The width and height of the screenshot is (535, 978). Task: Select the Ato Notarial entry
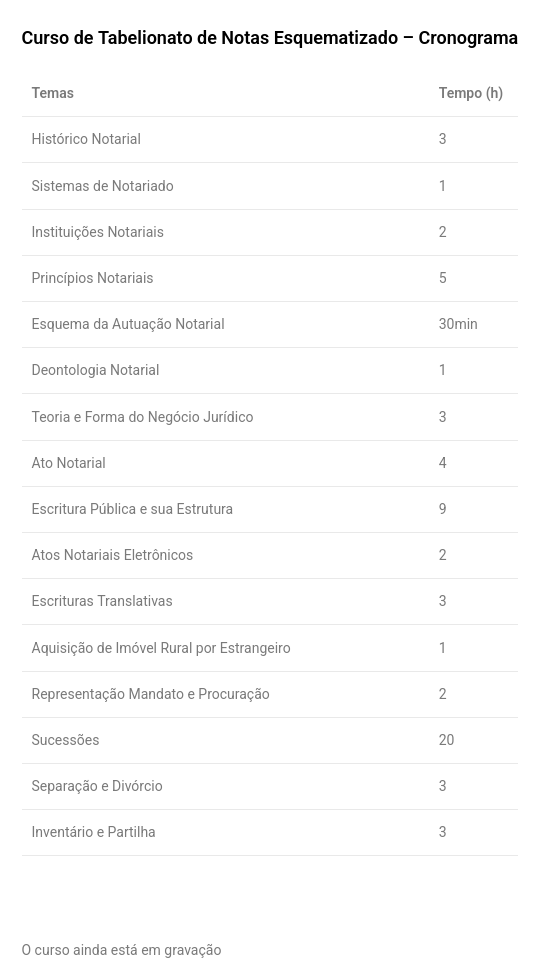click(69, 463)
